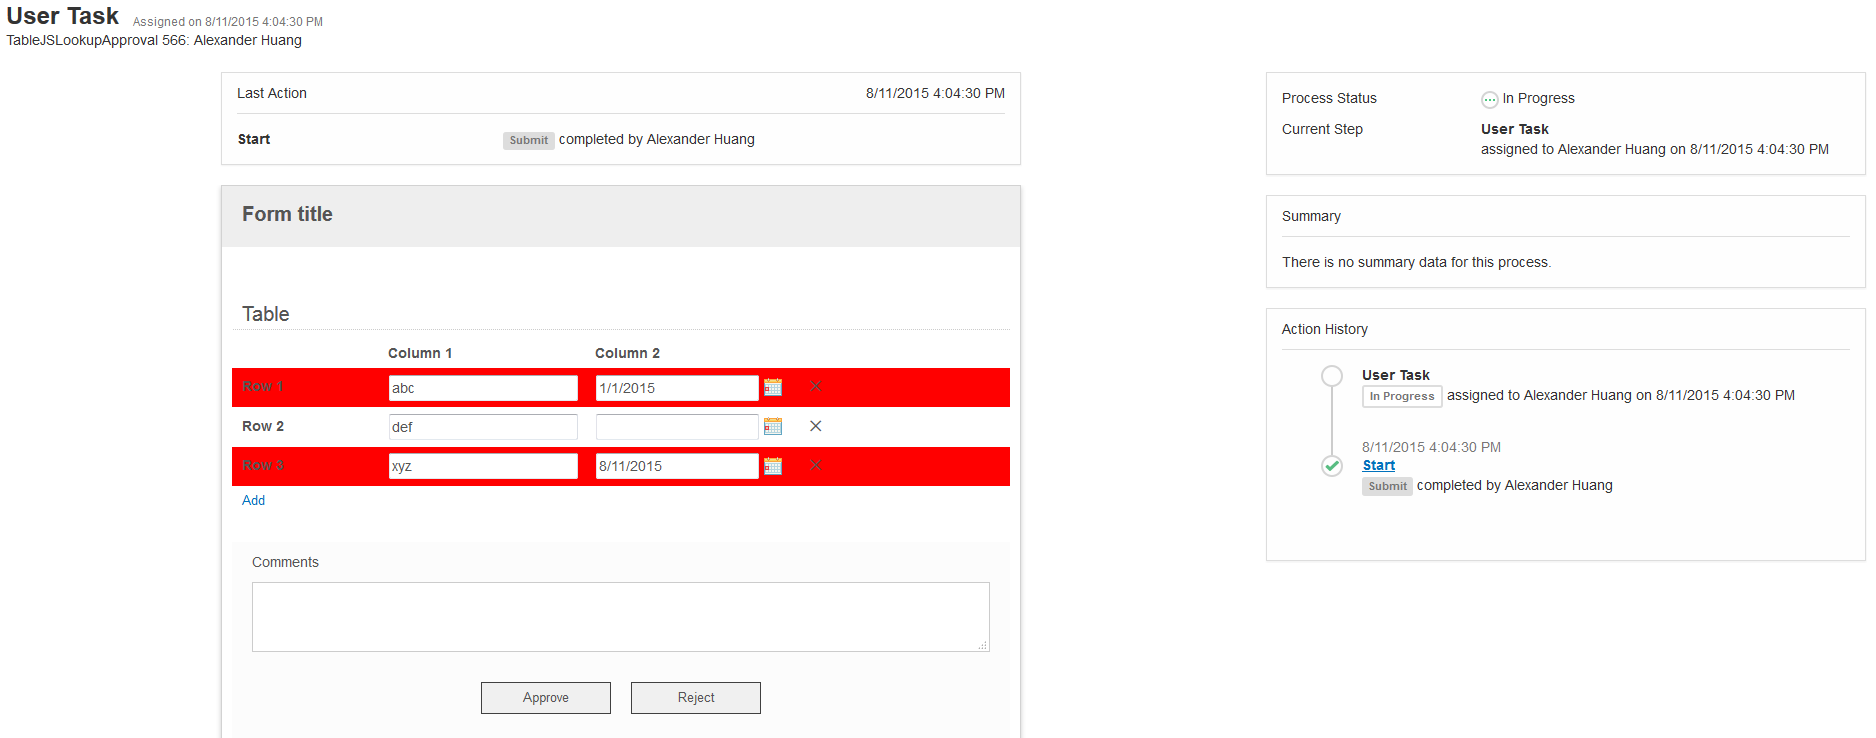Click inside the Comments text area
Viewport: 1876px width, 738px height.
[621, 617]
